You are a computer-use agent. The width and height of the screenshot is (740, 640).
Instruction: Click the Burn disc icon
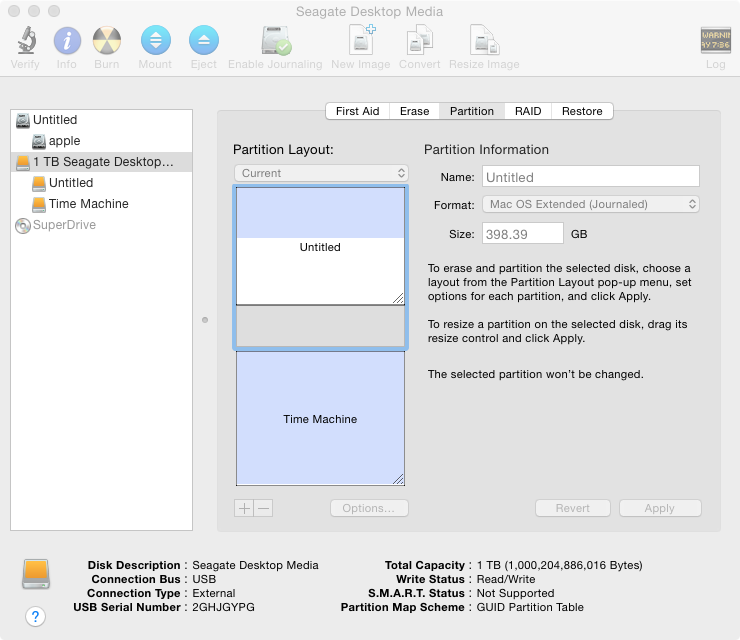point(107,40)
